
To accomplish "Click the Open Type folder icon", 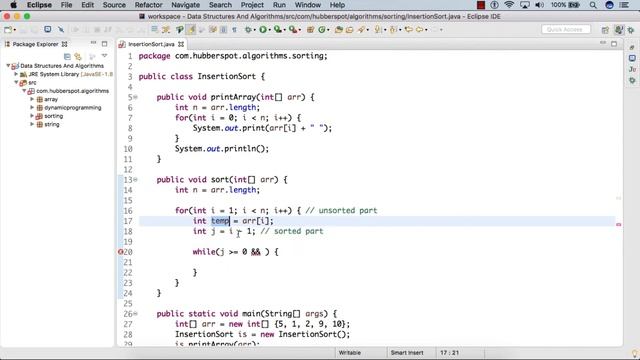I will [x=338, y=29].
